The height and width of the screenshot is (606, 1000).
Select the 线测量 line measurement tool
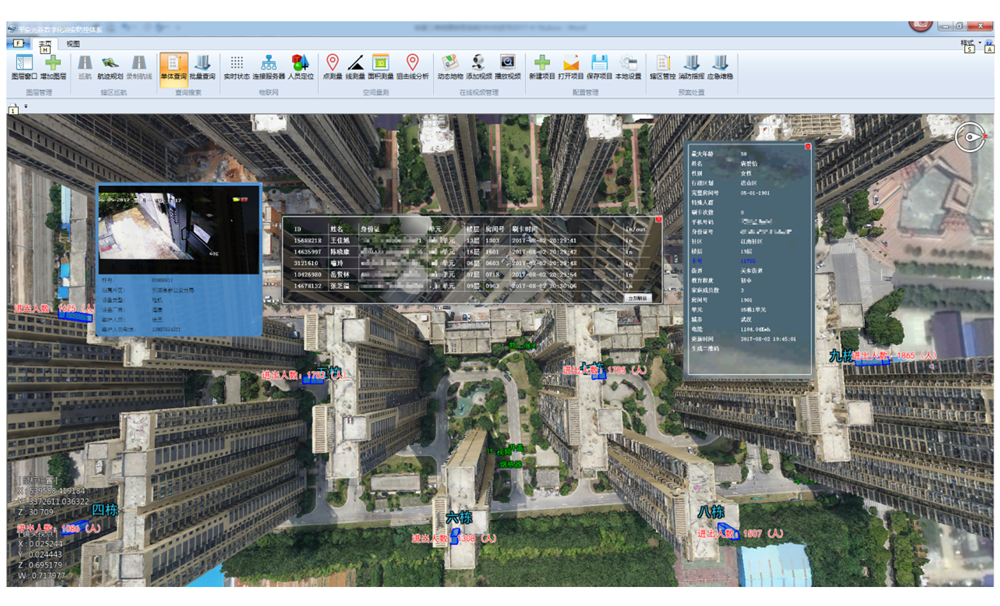coord(355,66)
